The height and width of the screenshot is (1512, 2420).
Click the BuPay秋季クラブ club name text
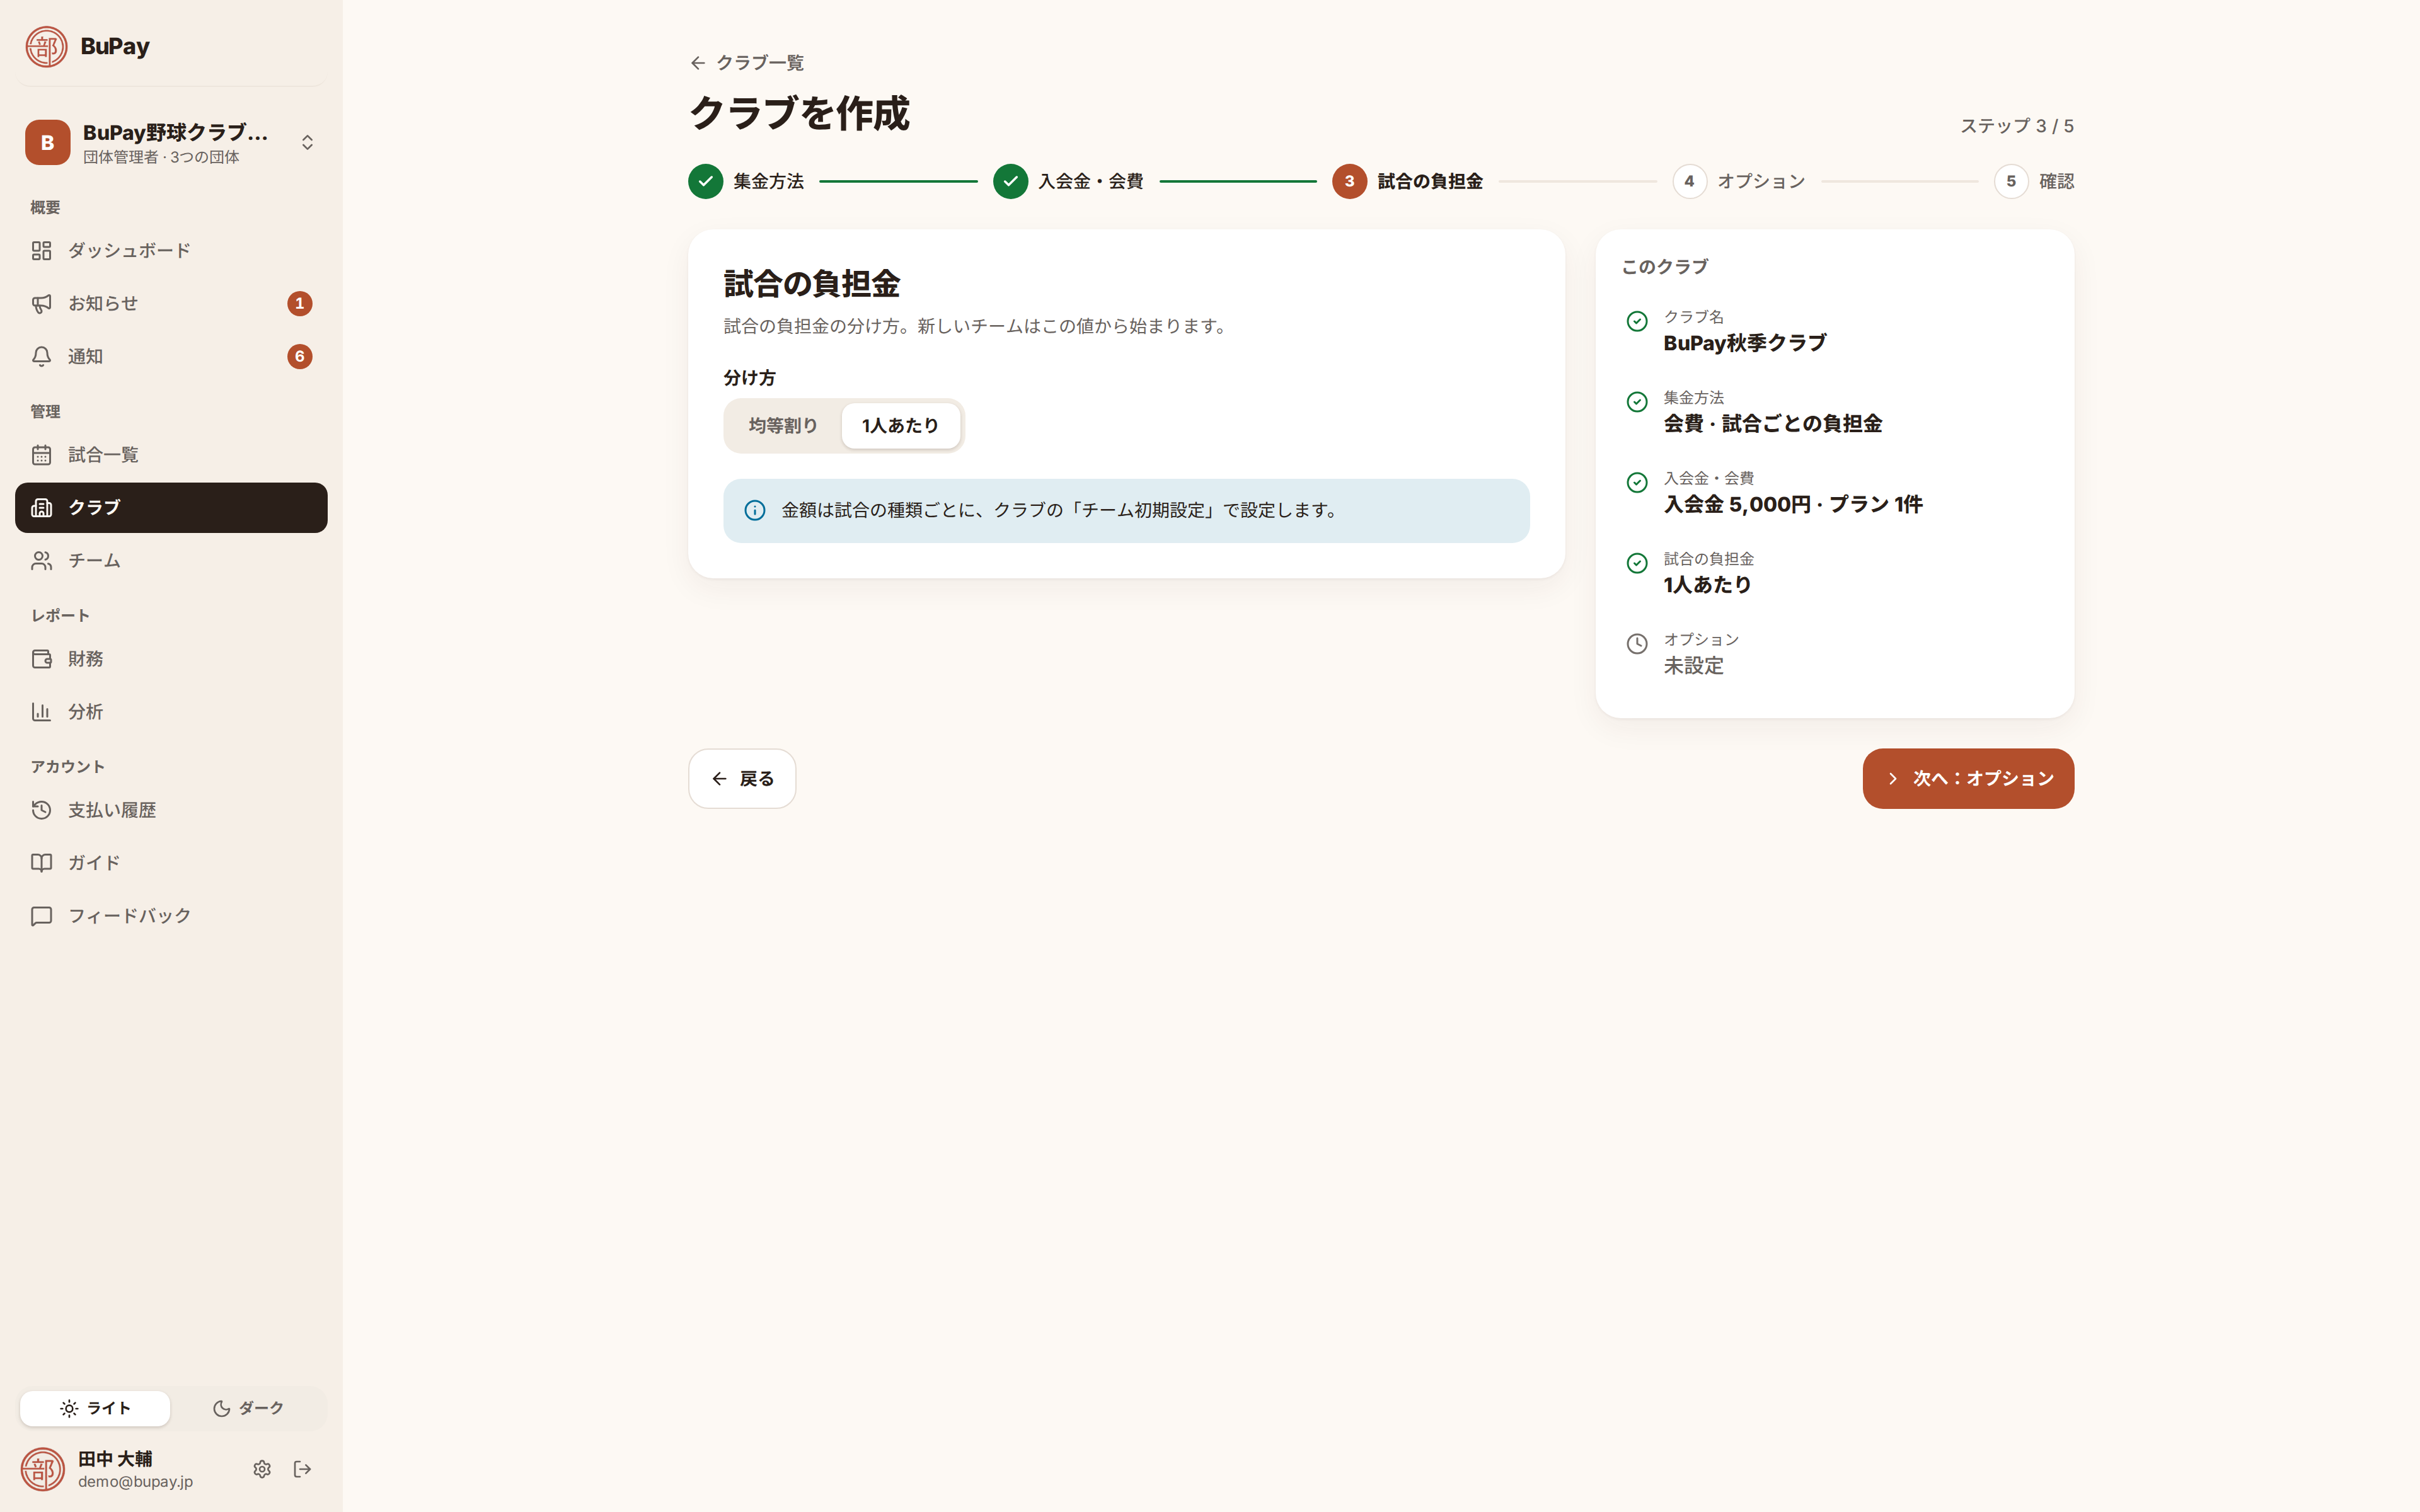click(1745, 343)
